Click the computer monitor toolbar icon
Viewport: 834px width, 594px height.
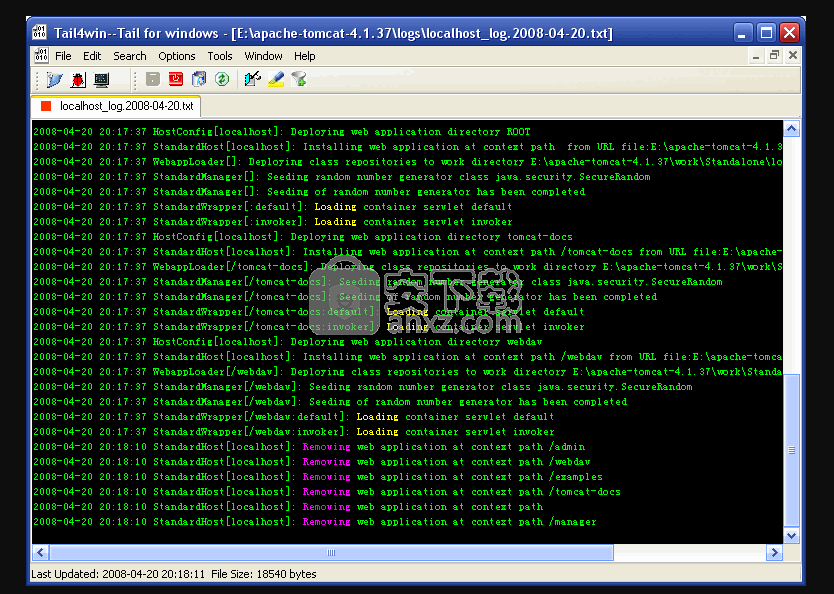pos(101,80)
